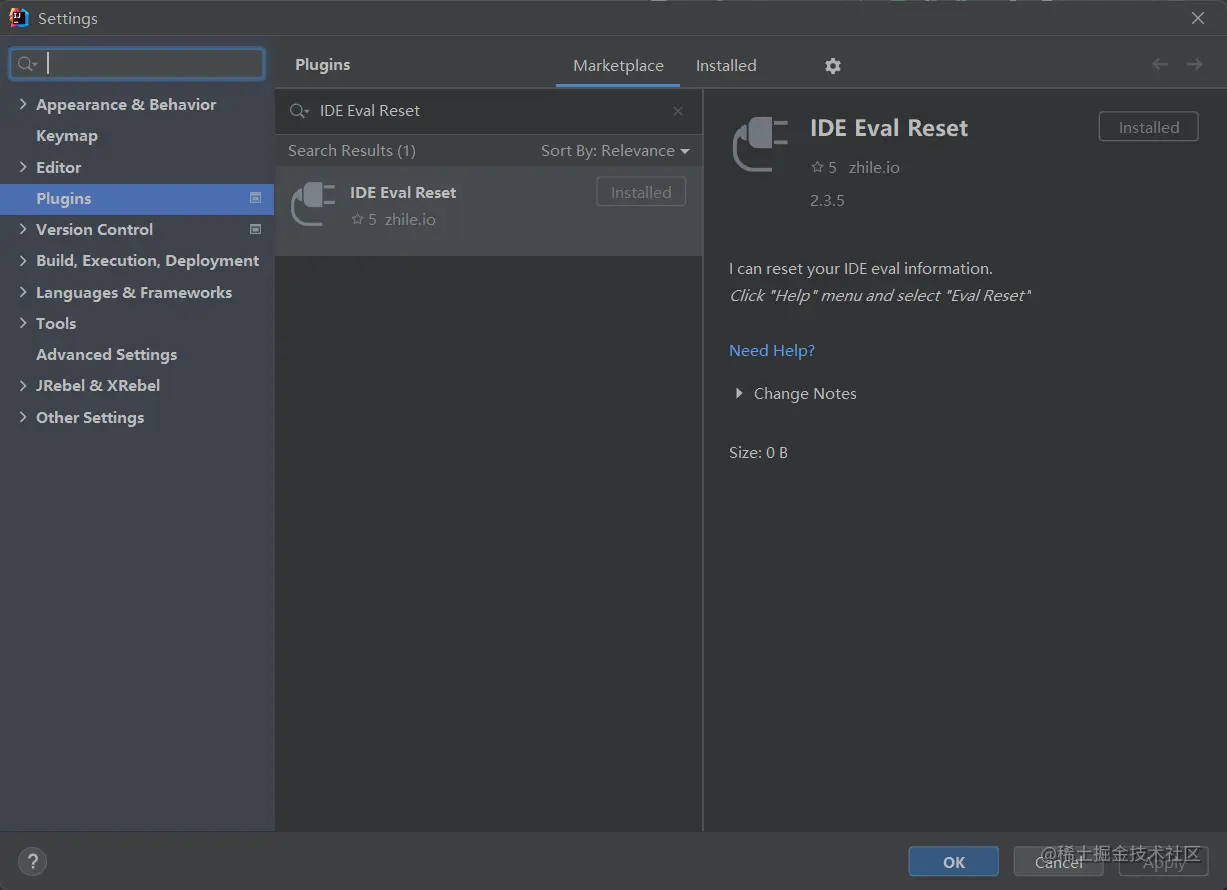Screen dimensions: 1227x890
Task: Click the search magnifier icon in plugin search
Action: [299, 111]
